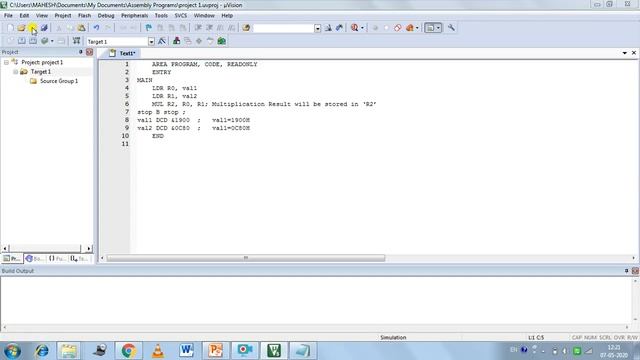This screenshot has width=640, height=360.
Task: Switch to the Functions panel tab
Action: [x=57, y=259]
